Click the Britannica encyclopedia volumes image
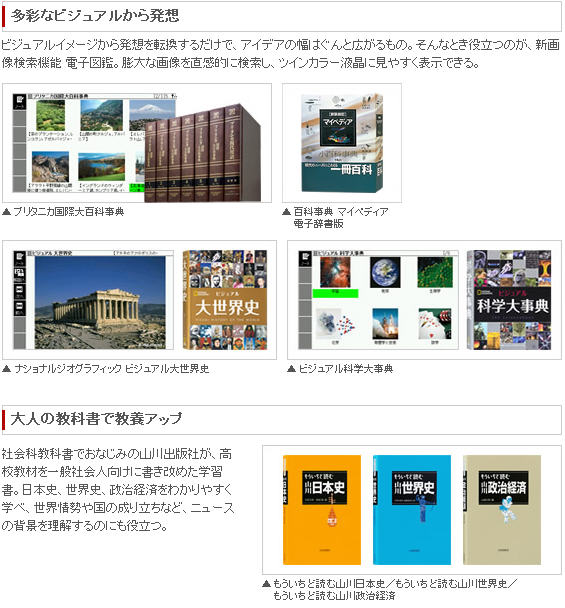 point(202,153)
